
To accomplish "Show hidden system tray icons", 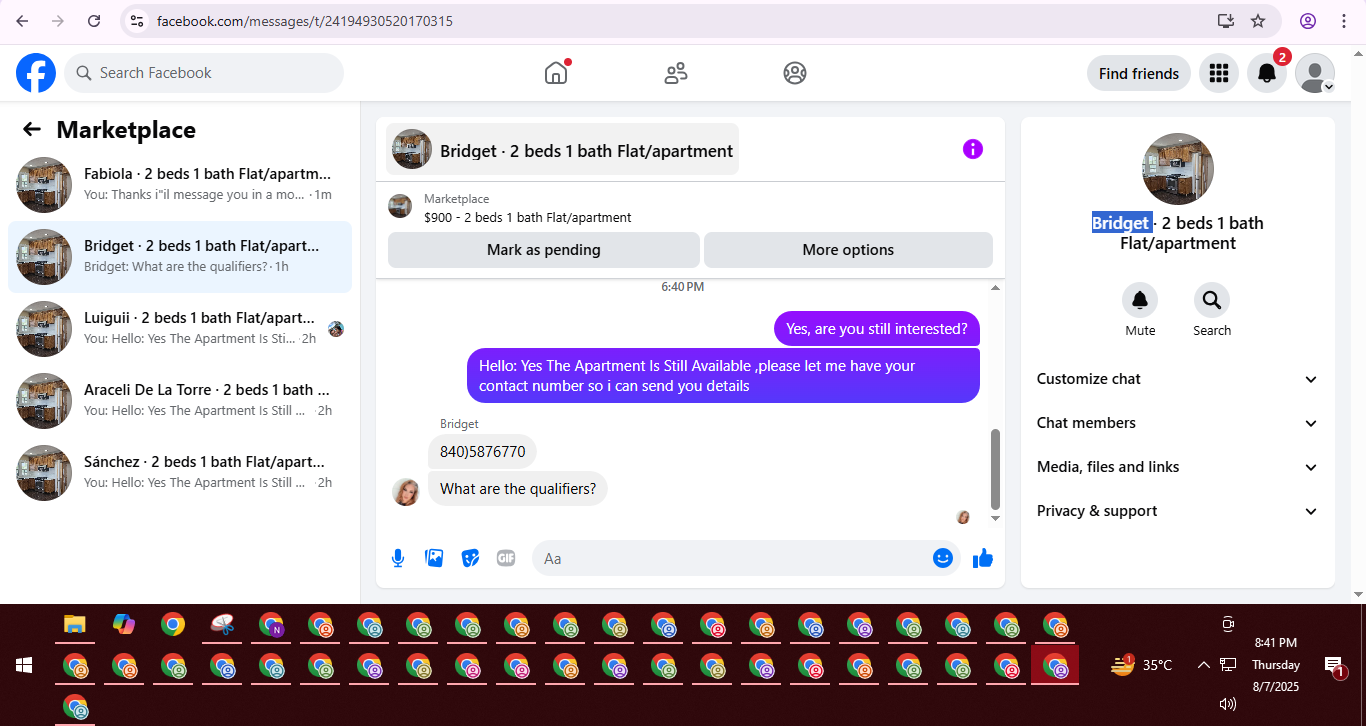I will click(x=1203, y=665).
